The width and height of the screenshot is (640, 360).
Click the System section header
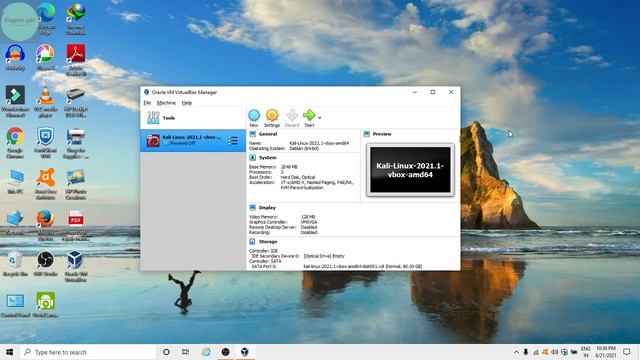[267, 158]
